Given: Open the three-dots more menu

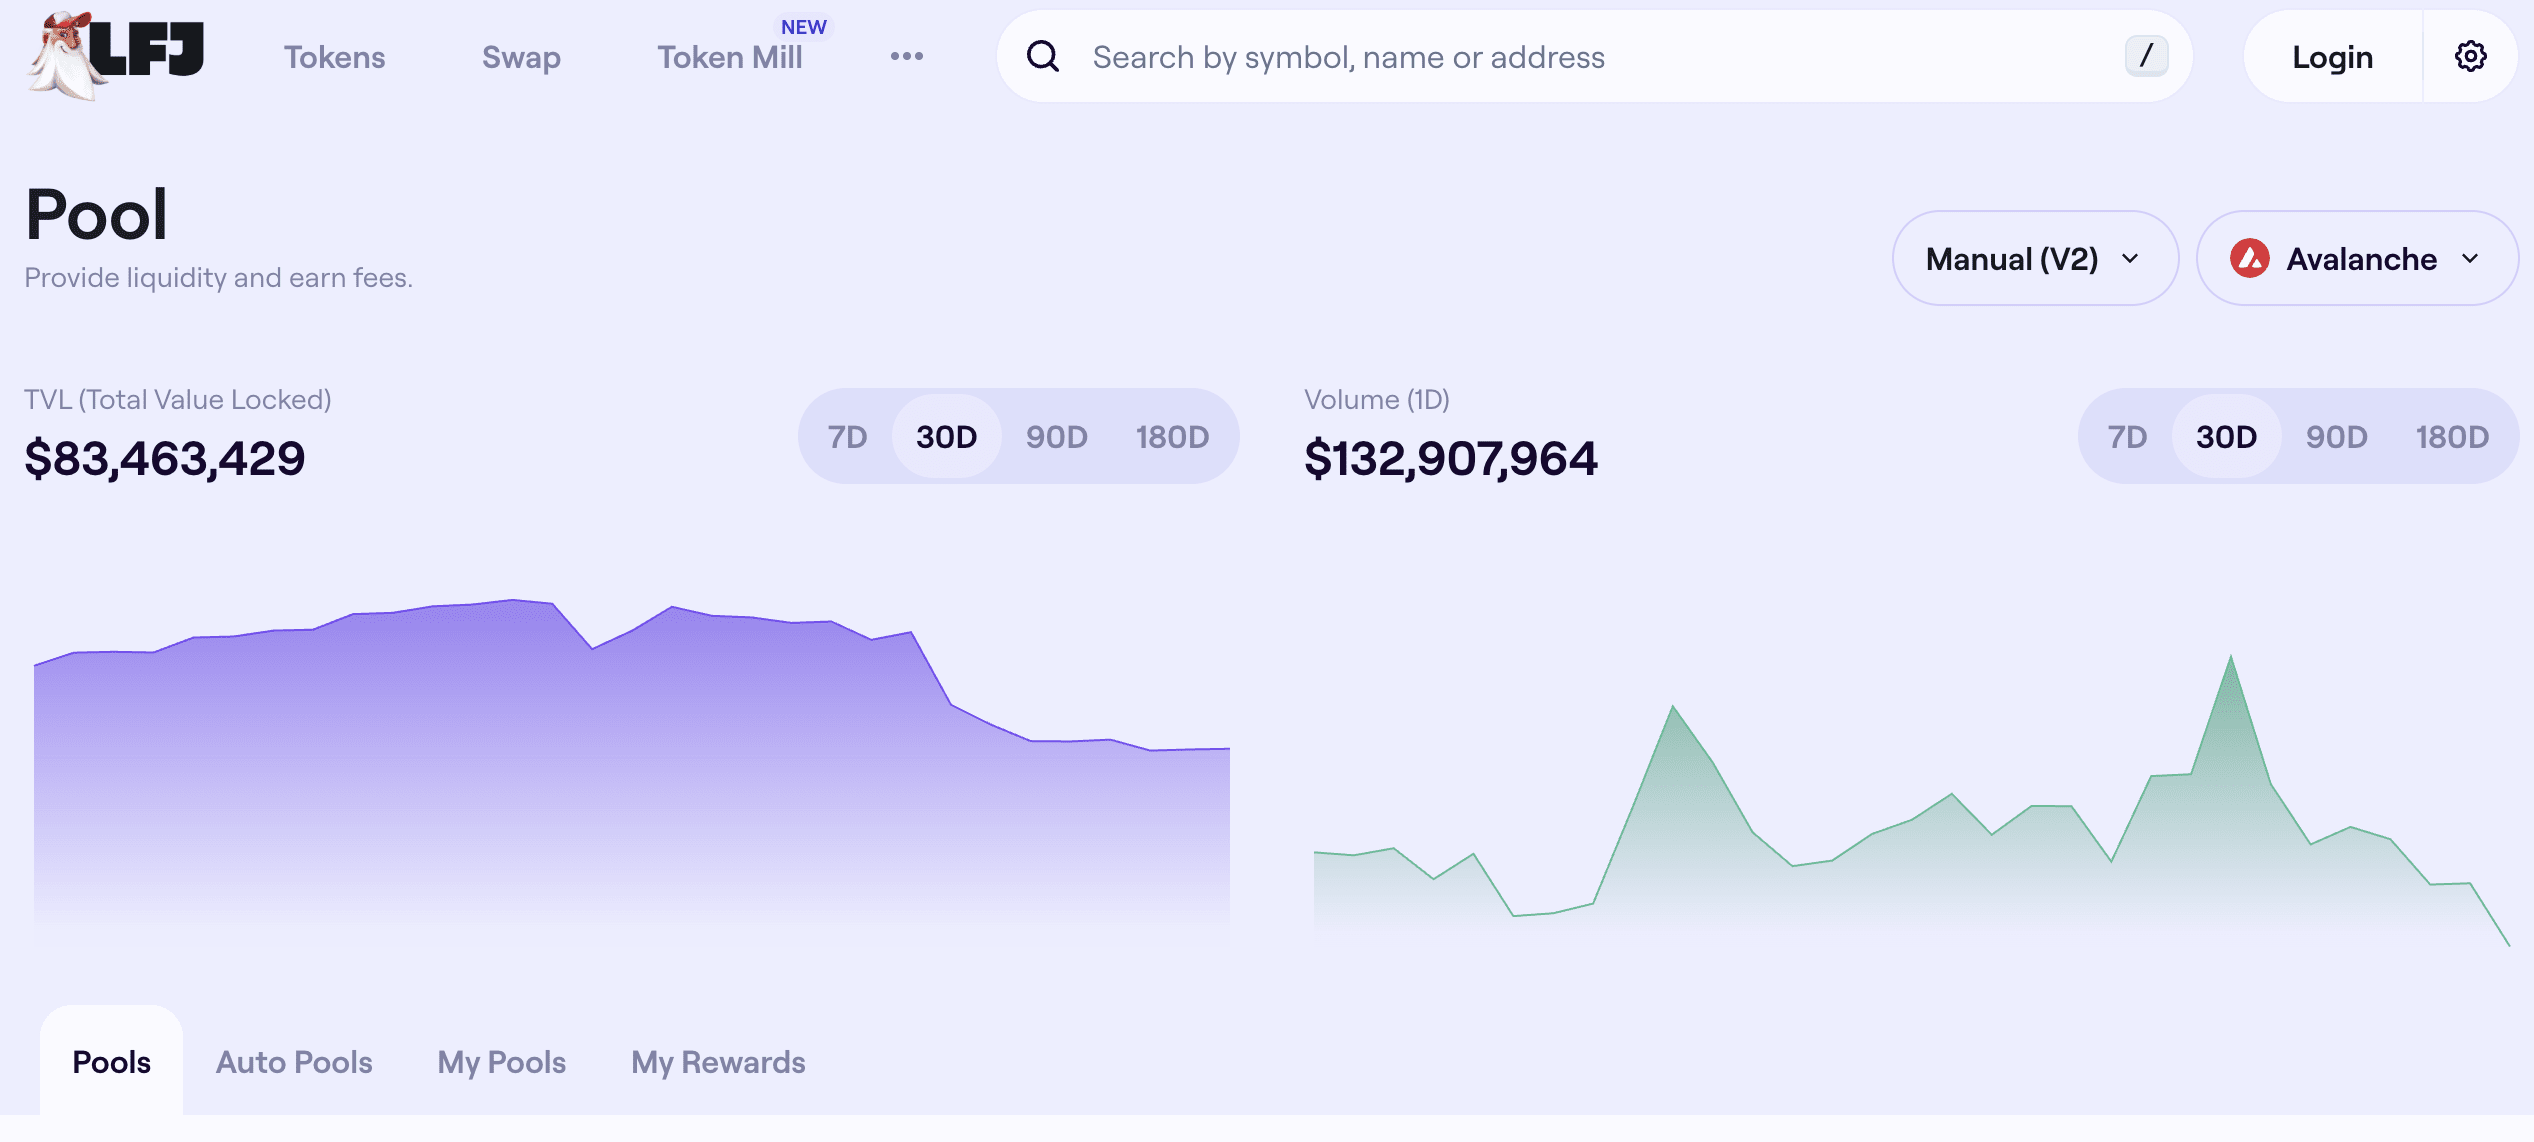Looking at the screenshot, I should [906, 57].
